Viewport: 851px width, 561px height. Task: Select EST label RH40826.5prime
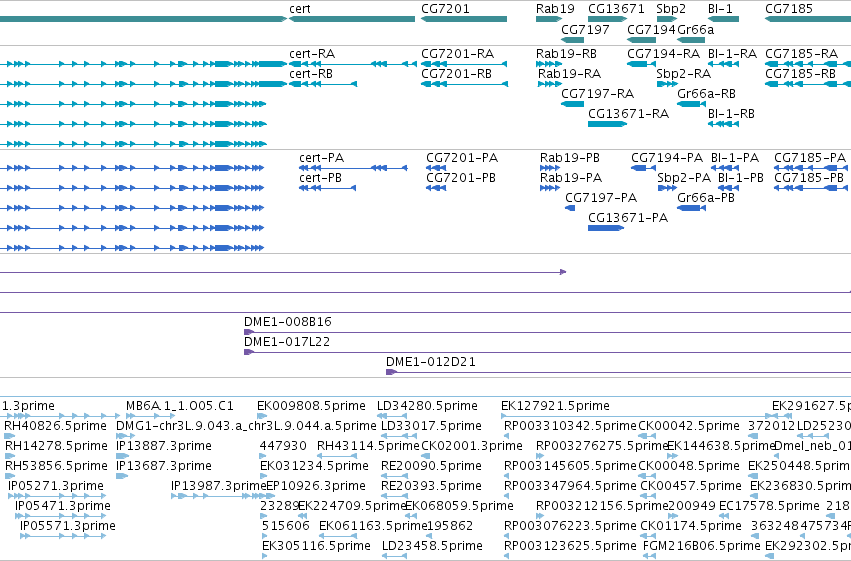coord(55,426)
